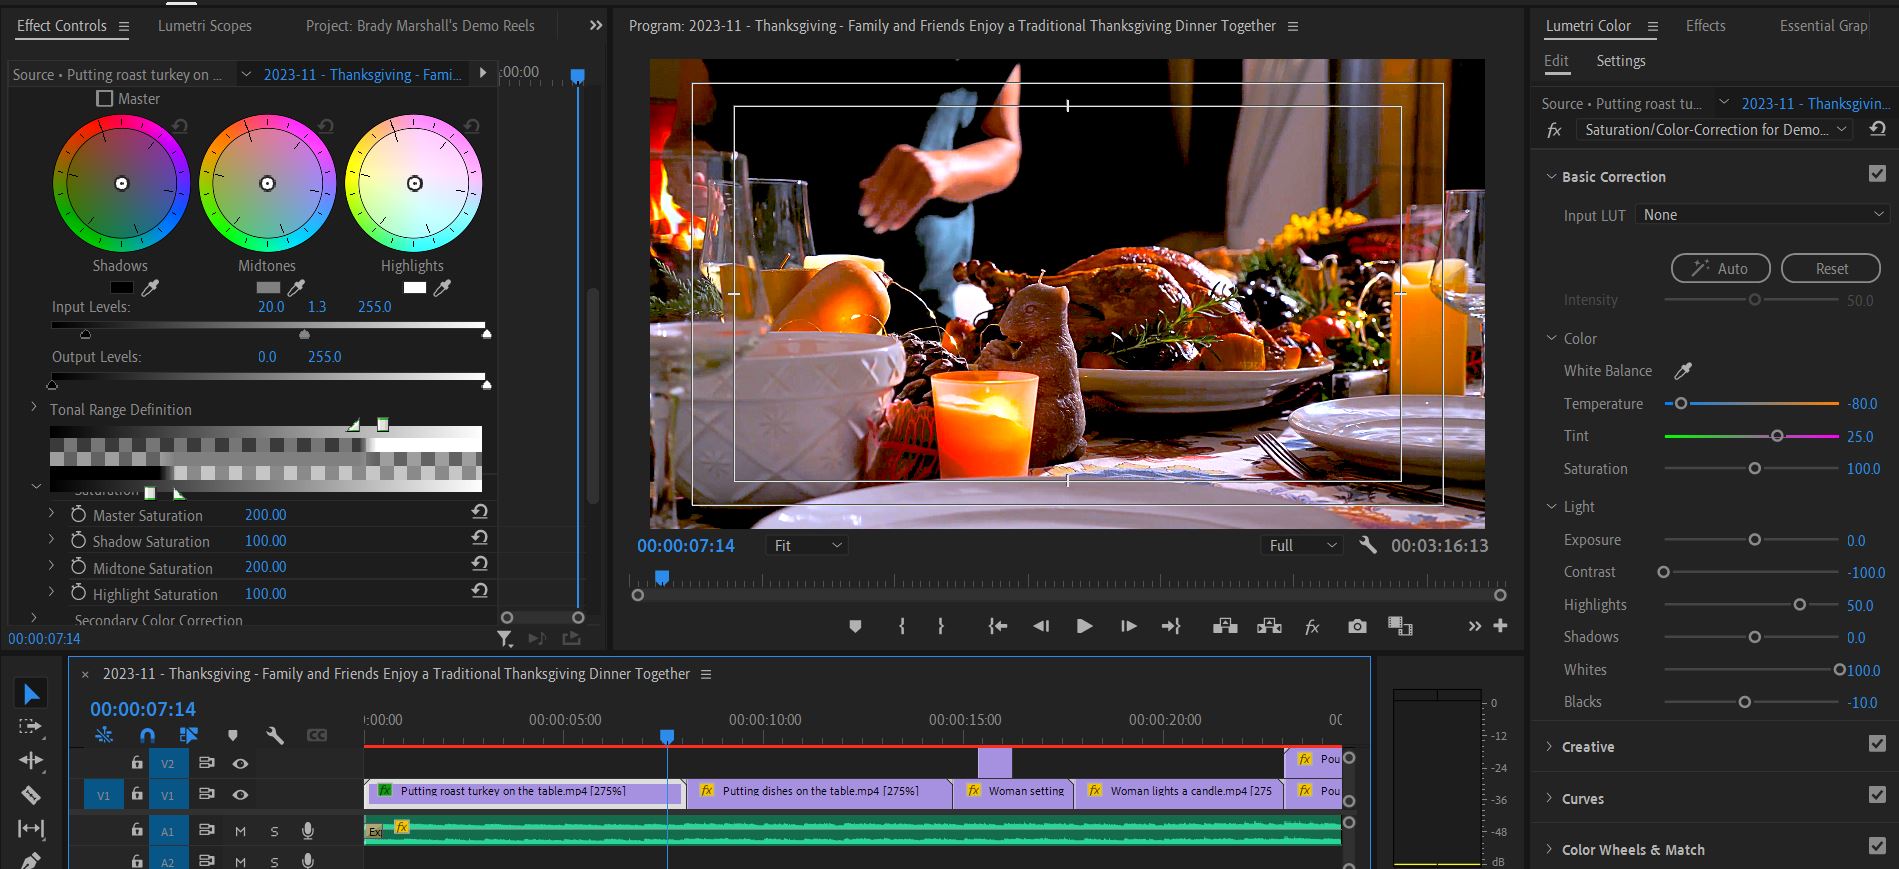Toggle the Creative section checkbox

(1877, 744)
